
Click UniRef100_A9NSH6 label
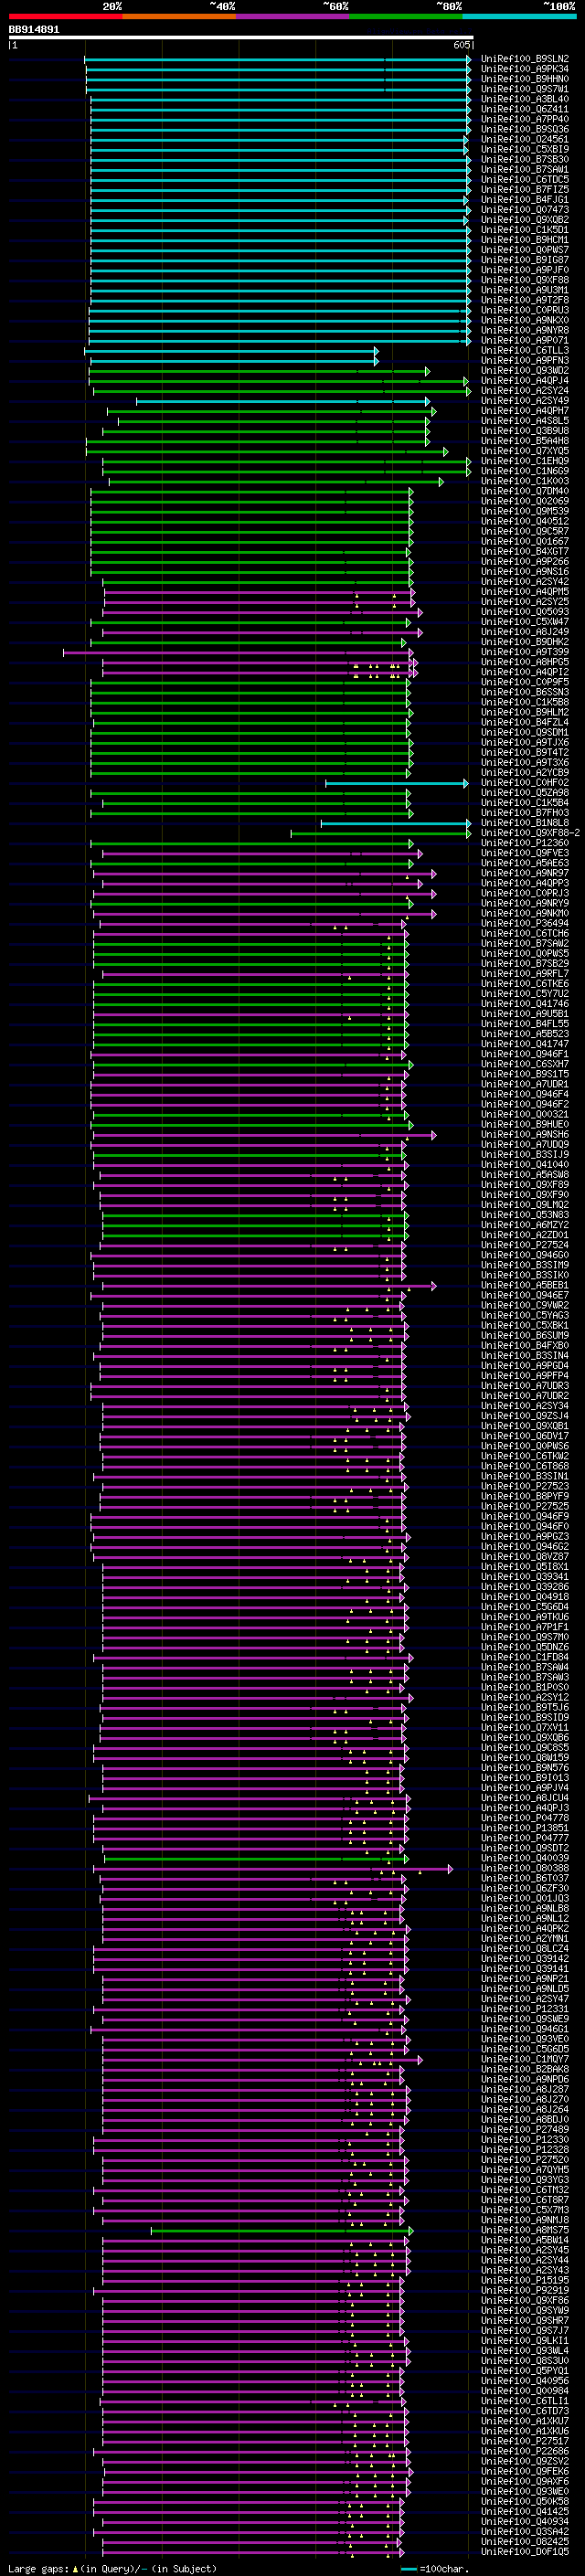(525, 1134)
